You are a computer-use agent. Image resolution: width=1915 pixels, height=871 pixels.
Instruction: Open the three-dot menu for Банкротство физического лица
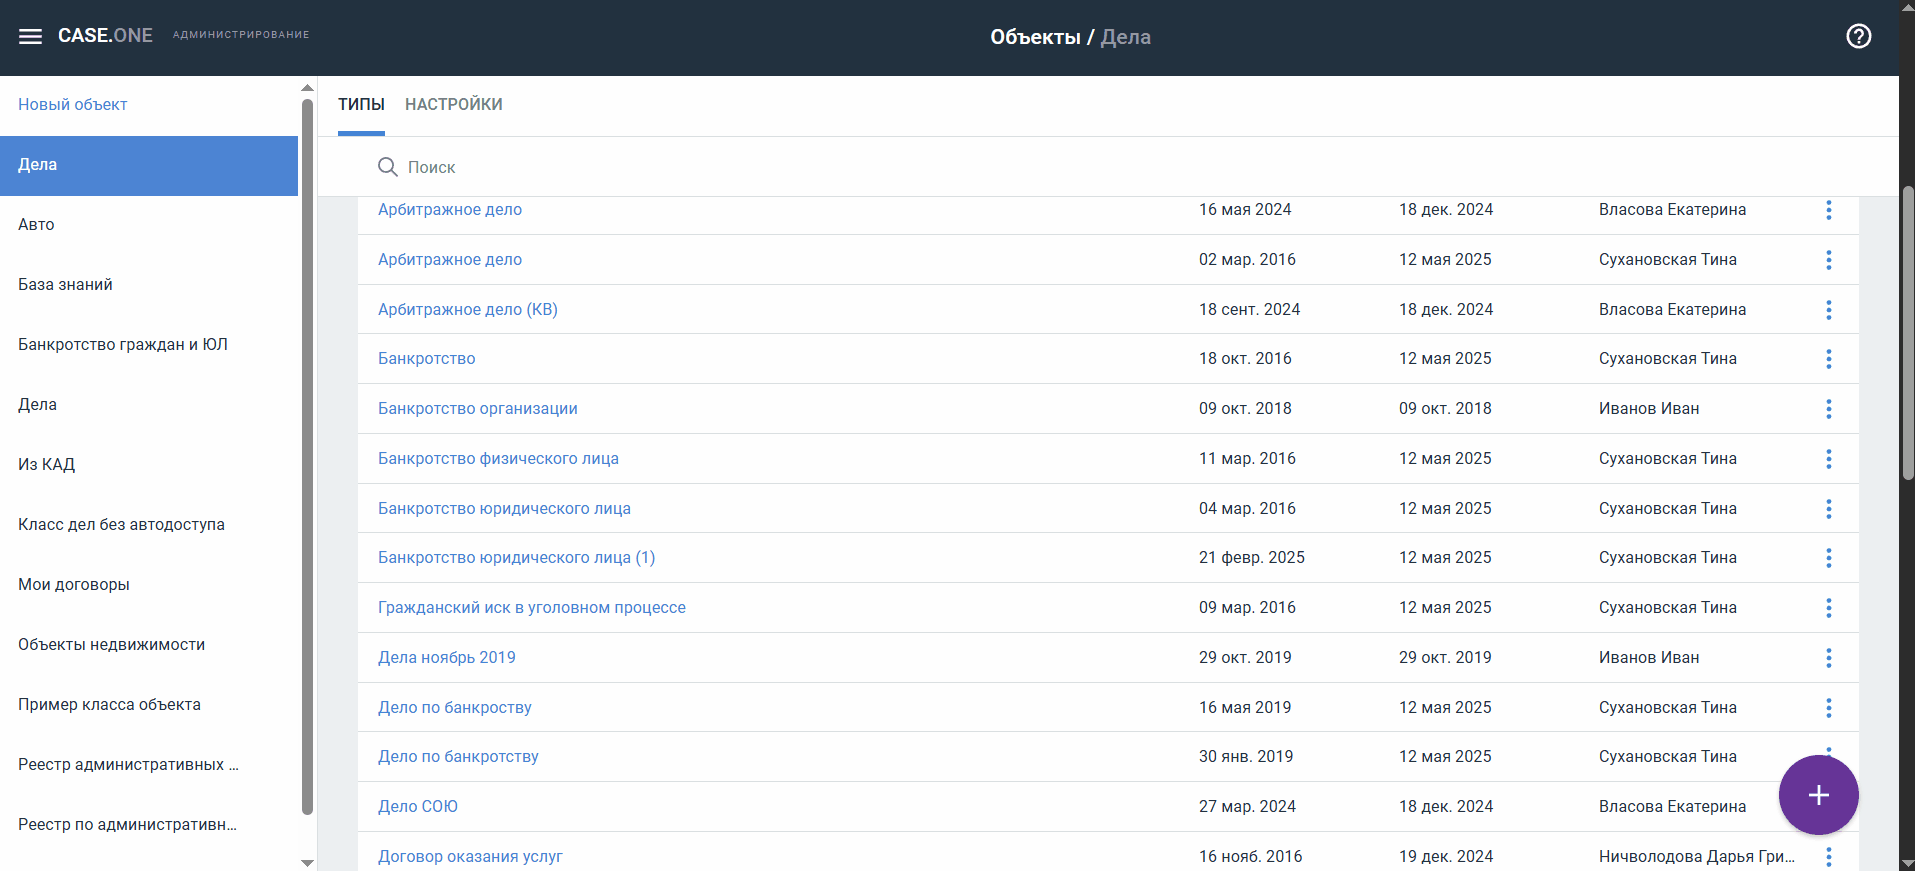point(1828,459)
